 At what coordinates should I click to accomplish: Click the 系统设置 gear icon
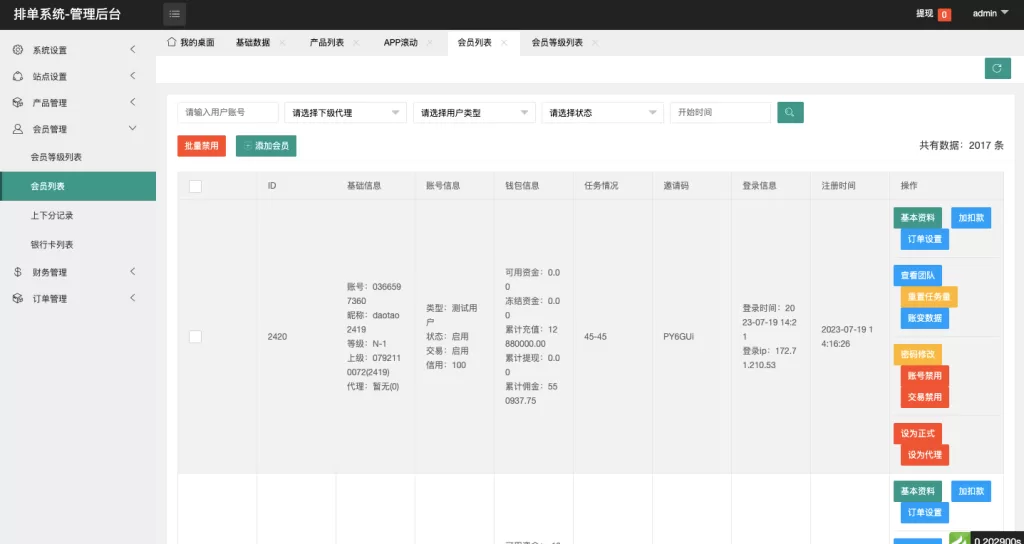(x=18, y=50)
